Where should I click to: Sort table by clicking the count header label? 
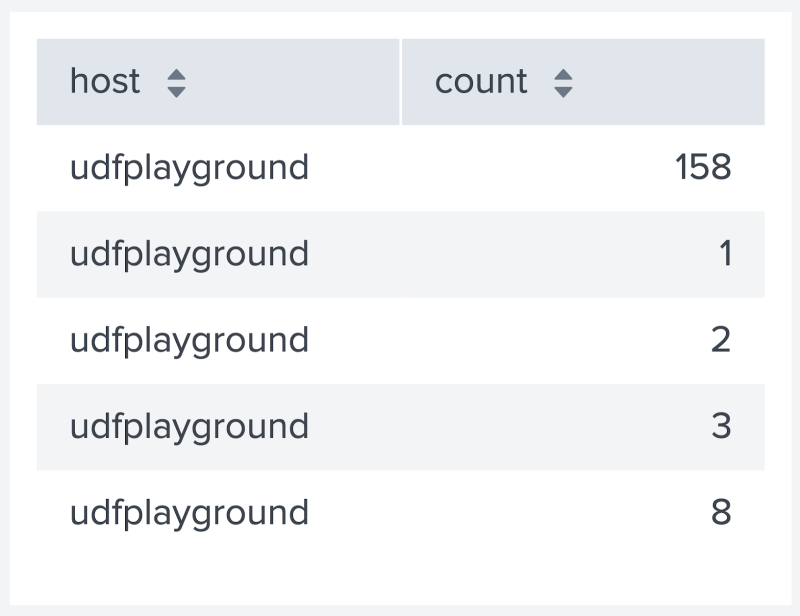[481, 82]
